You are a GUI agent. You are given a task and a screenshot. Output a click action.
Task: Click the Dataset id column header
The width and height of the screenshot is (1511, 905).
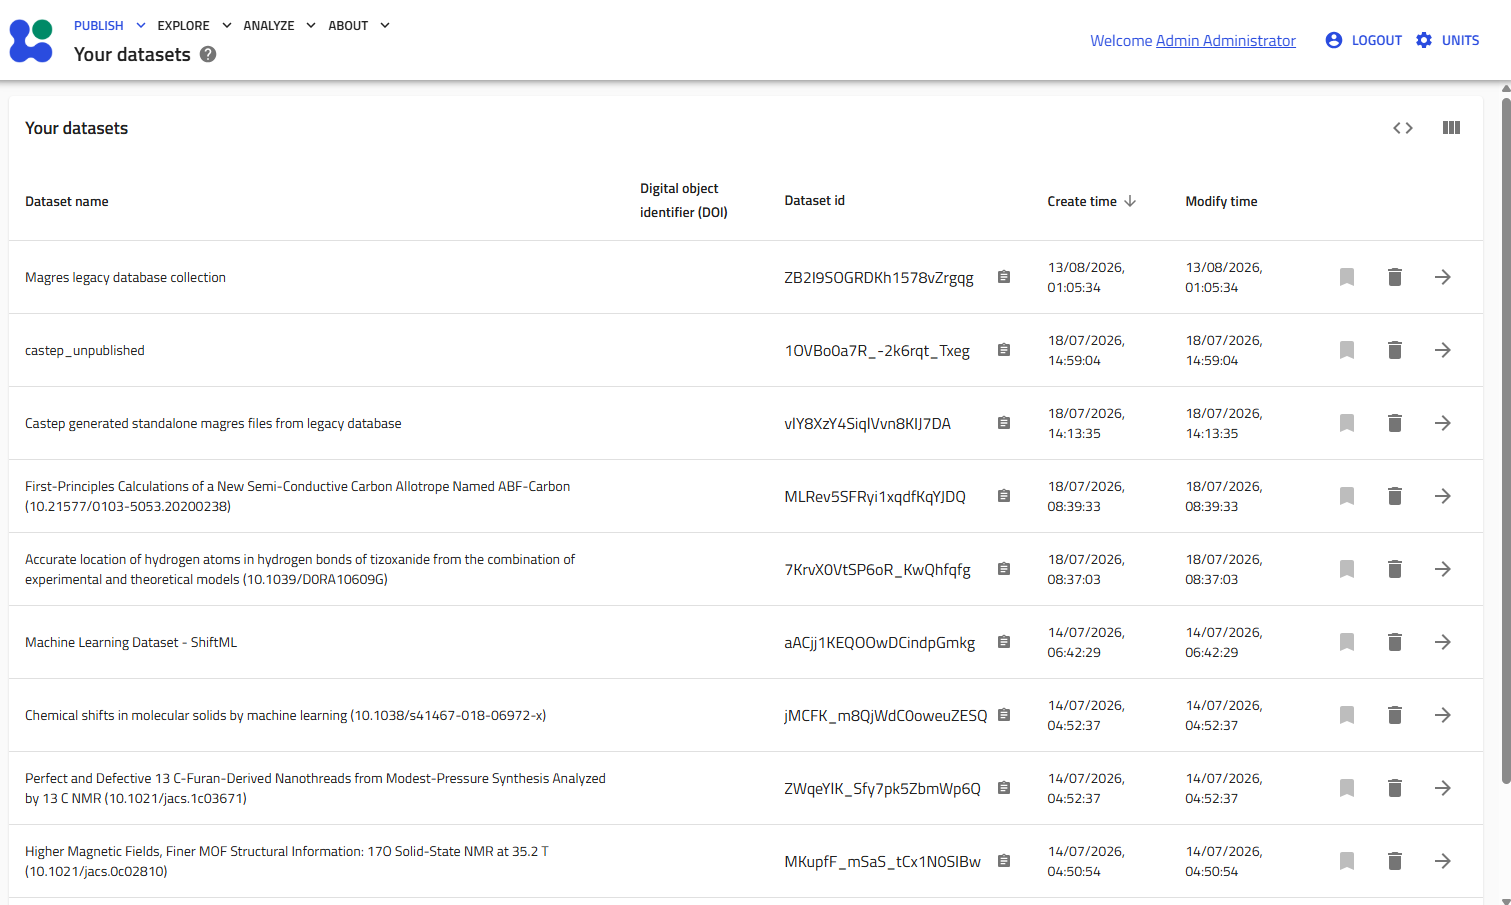[814, 200]
